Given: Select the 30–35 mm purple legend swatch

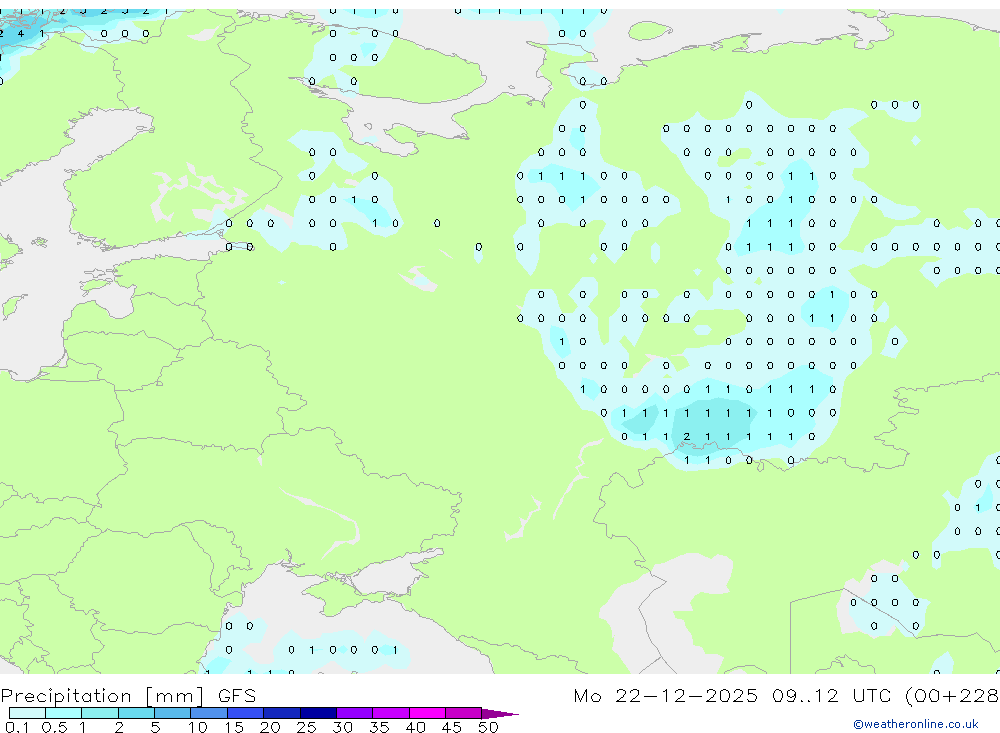Looking at the screenshot, I should [355, 713].
